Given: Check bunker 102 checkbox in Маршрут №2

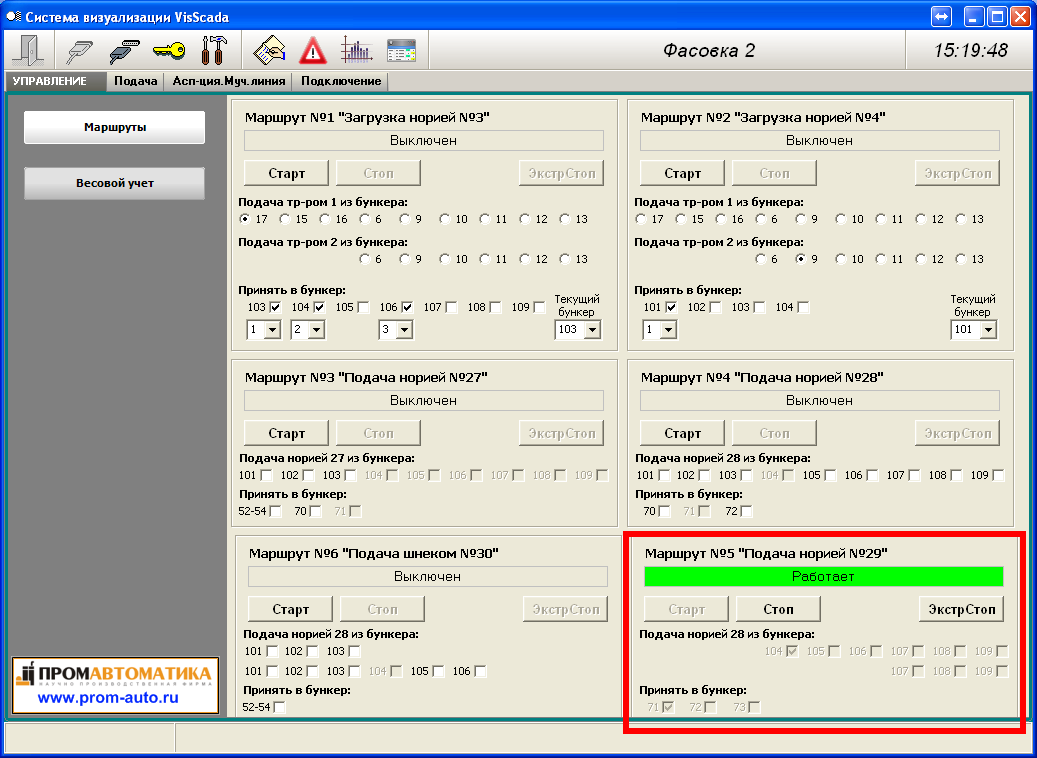Looking at the screenshot, I should (x=716, y=307).
